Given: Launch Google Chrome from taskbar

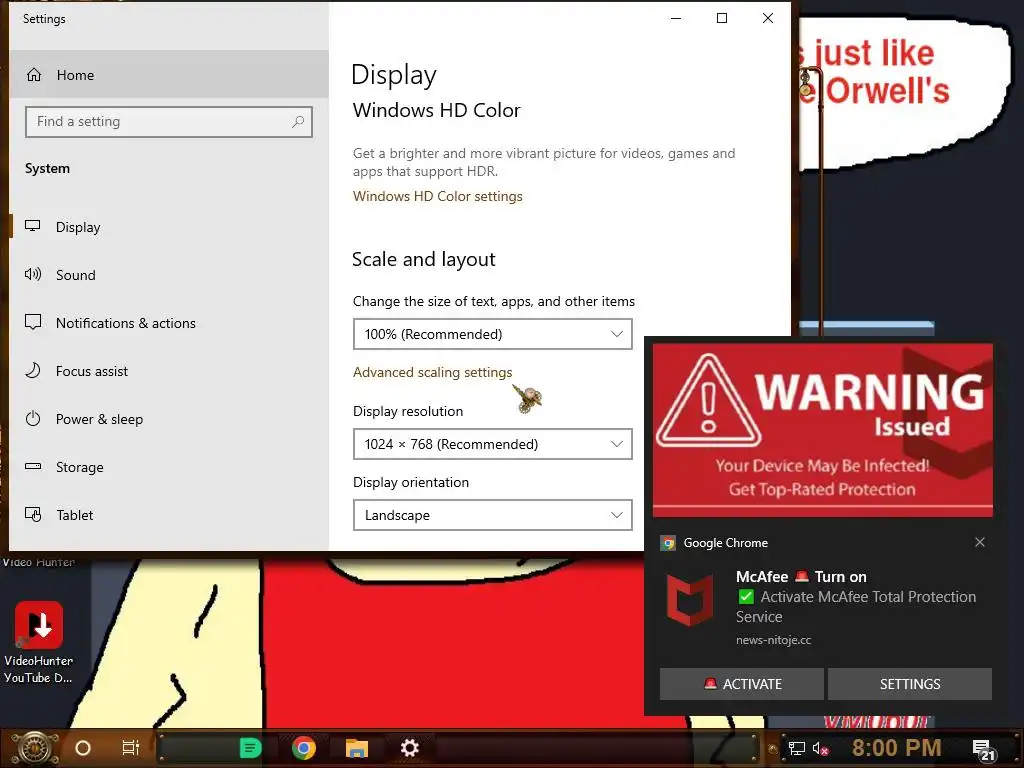Looking at the screenshot, I should 304,748.
